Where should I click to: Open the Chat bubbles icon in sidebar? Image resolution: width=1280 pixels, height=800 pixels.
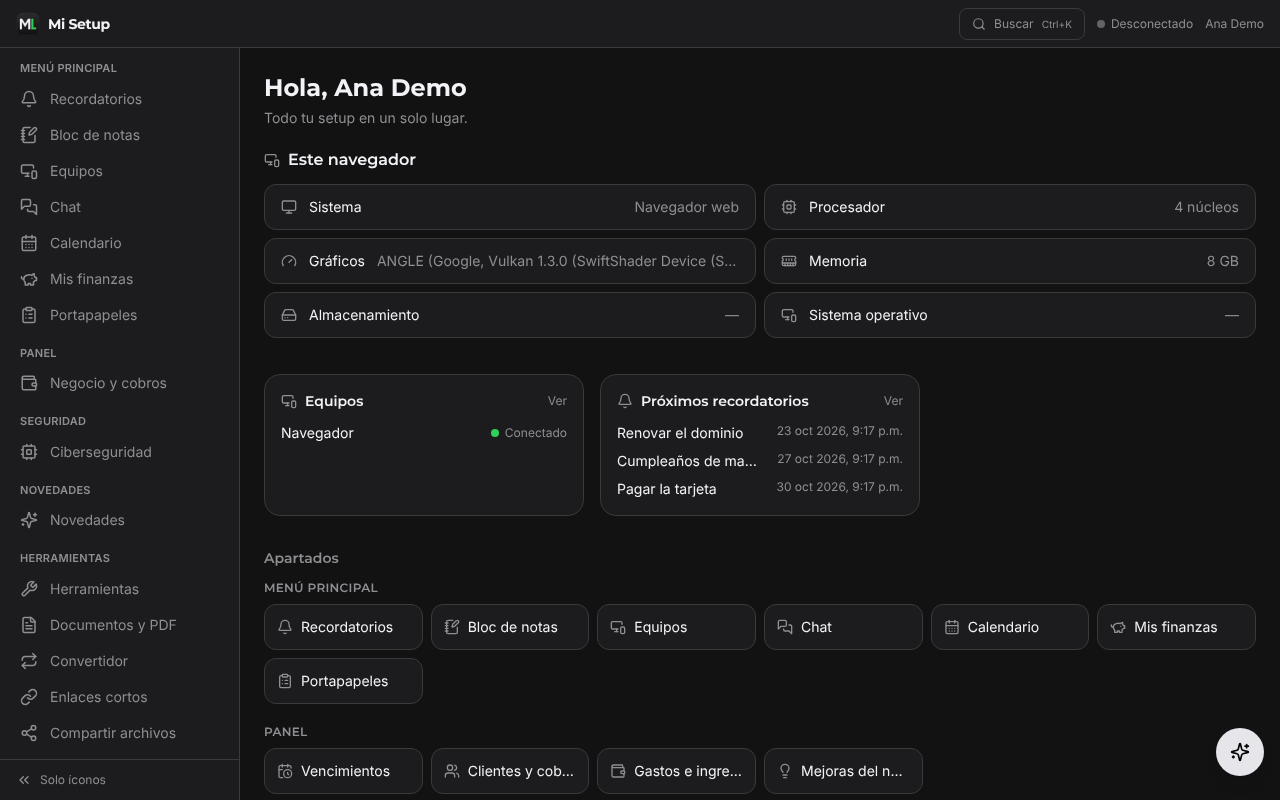[x=29, y=207]
